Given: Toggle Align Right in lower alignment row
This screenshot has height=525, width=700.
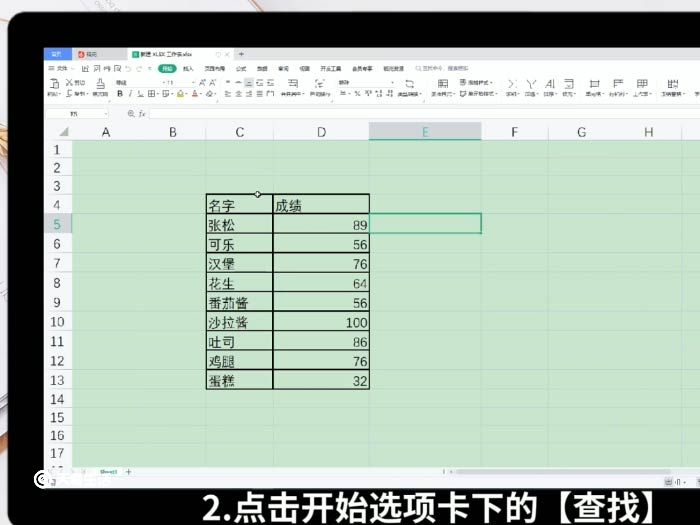Looking at the screenshot, I should [x=249, y=94].
